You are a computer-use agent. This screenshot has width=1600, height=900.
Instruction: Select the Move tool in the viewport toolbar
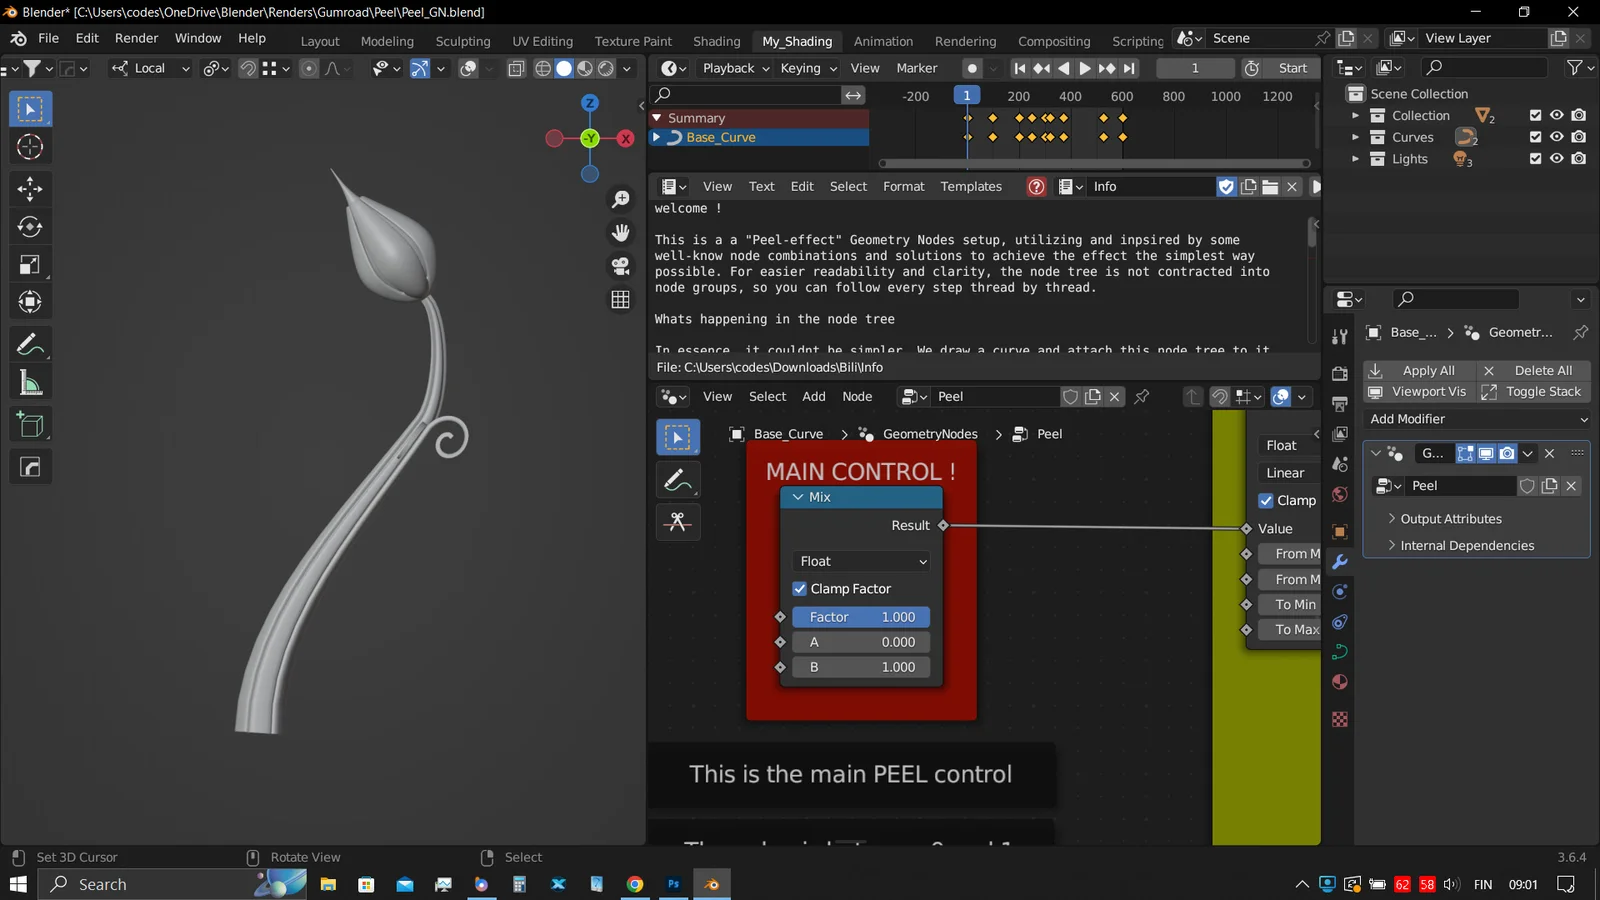[30, 188]
